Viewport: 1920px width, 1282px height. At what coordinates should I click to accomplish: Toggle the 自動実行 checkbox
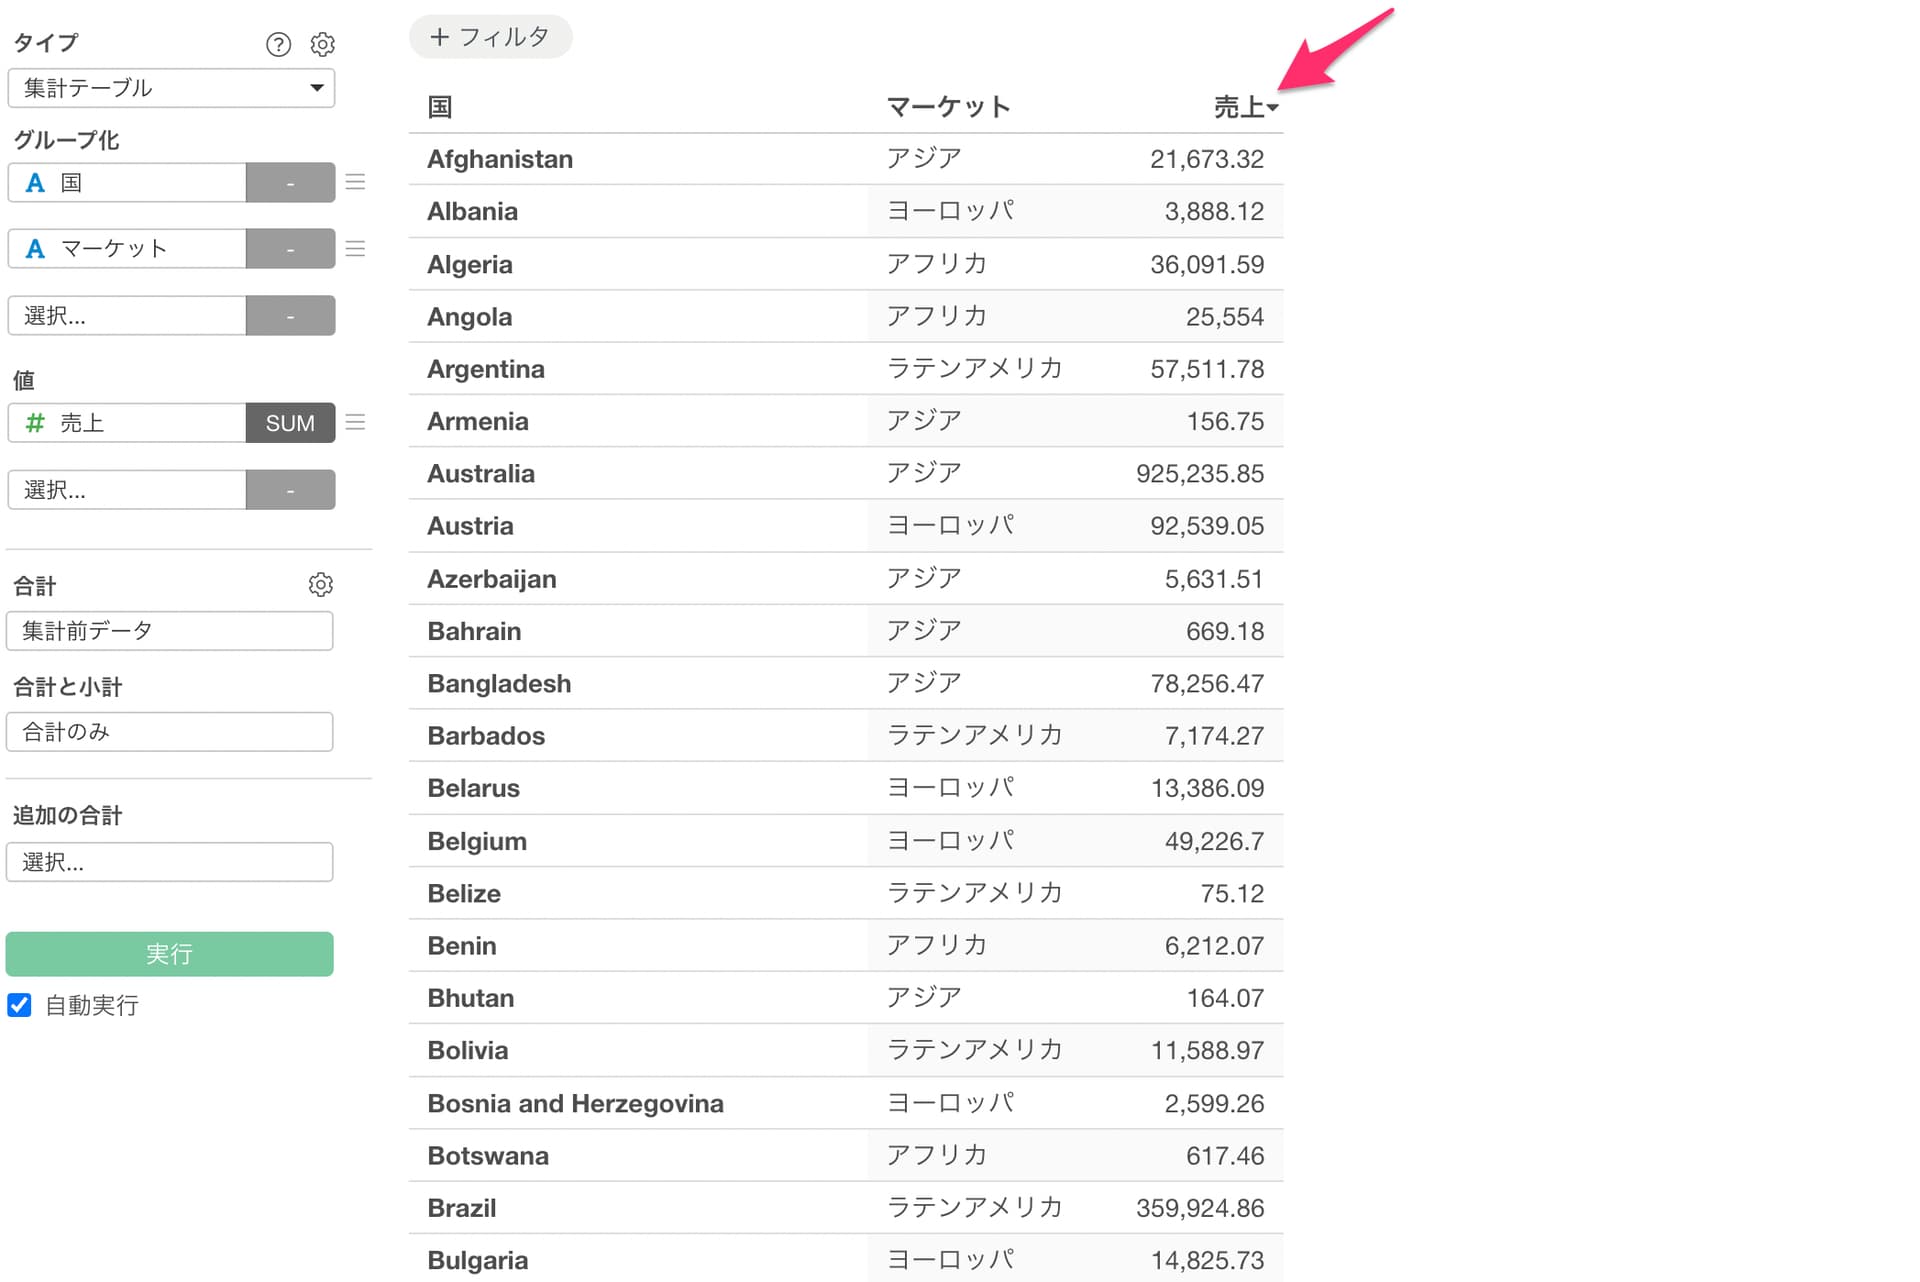(20, 1005)
